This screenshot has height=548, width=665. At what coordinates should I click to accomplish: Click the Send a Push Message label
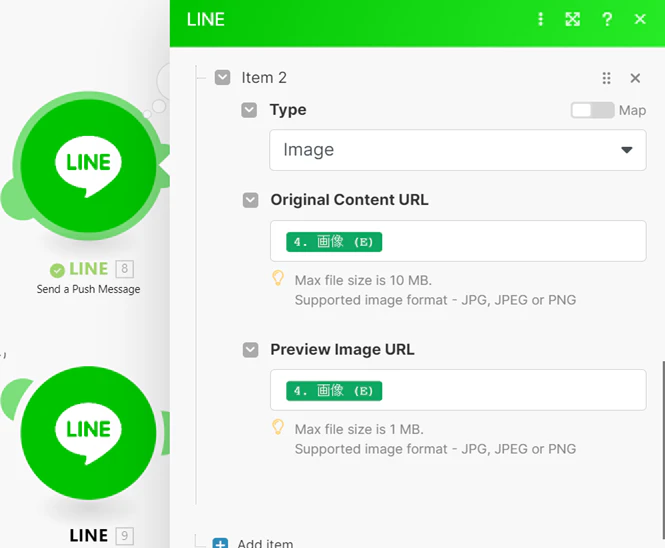point(88,289)
